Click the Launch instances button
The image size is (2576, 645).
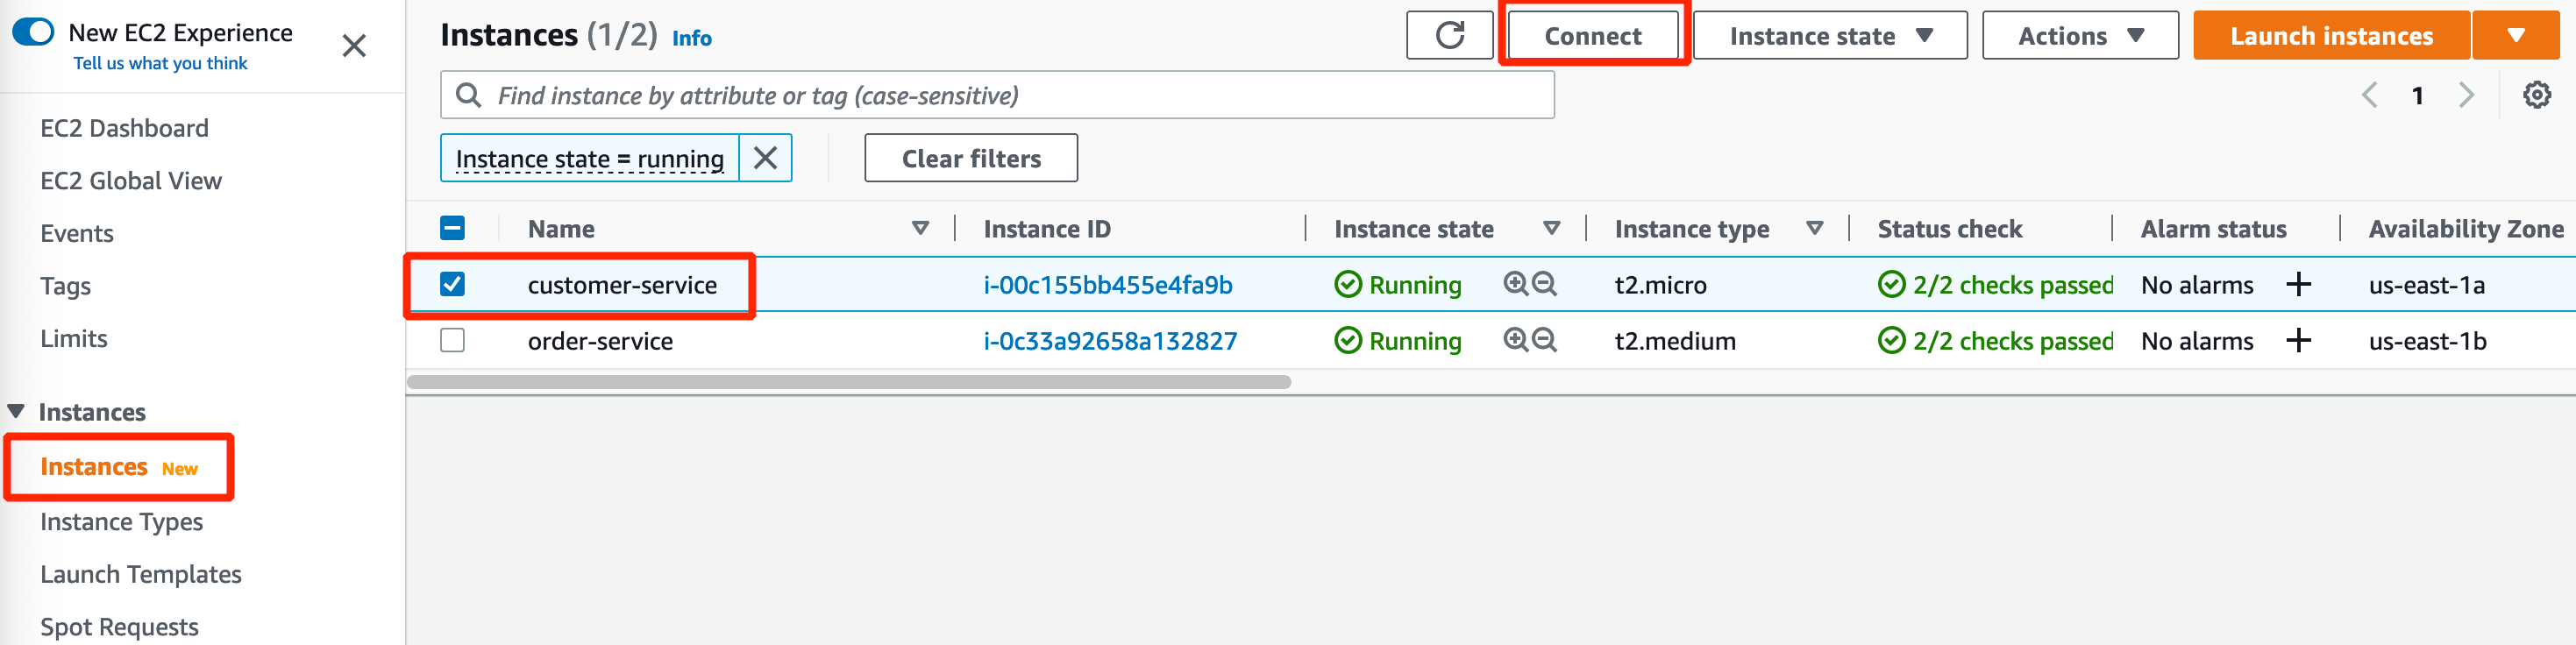(2331, 35)
